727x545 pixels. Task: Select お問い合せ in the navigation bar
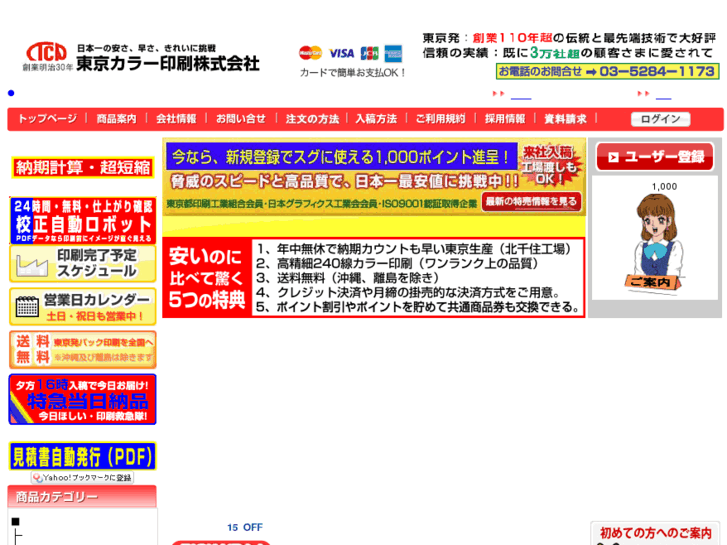(x=241, y=119)
